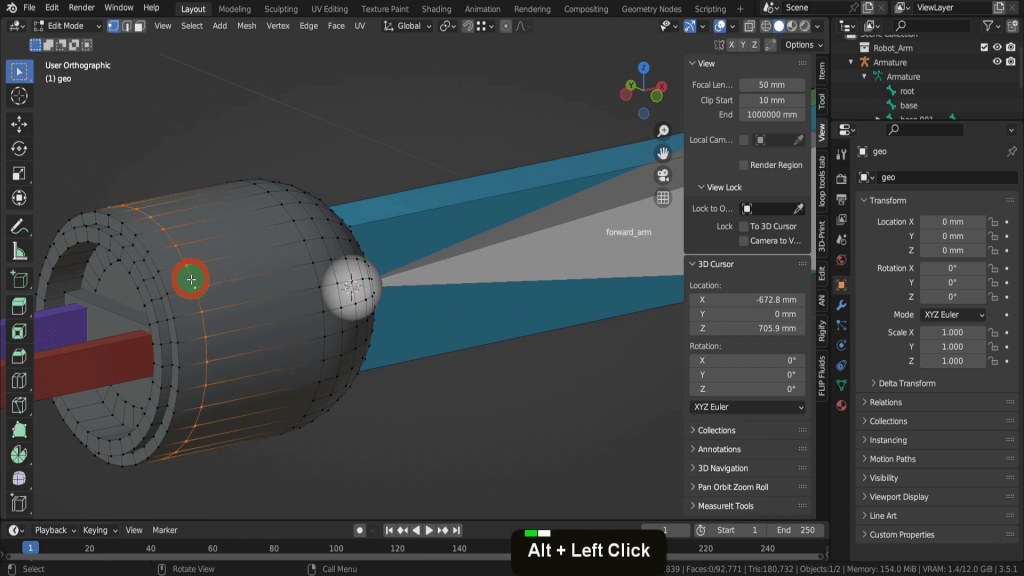Switch to orthographic grid view icon
The width and height of the screenshot is (1024, 576).
pos(662,198)
